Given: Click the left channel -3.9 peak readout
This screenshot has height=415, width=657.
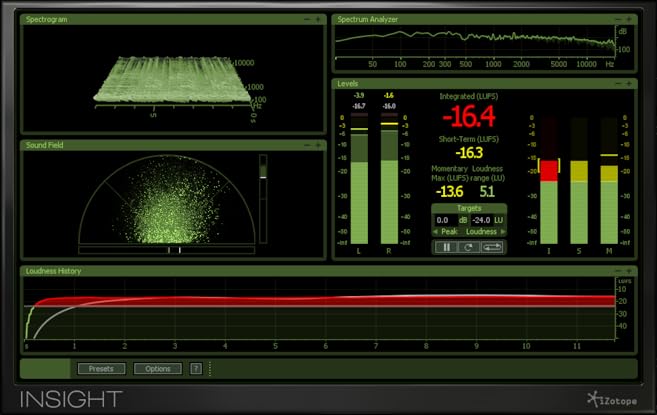Looking at the screenshot, I should (359, 96).
